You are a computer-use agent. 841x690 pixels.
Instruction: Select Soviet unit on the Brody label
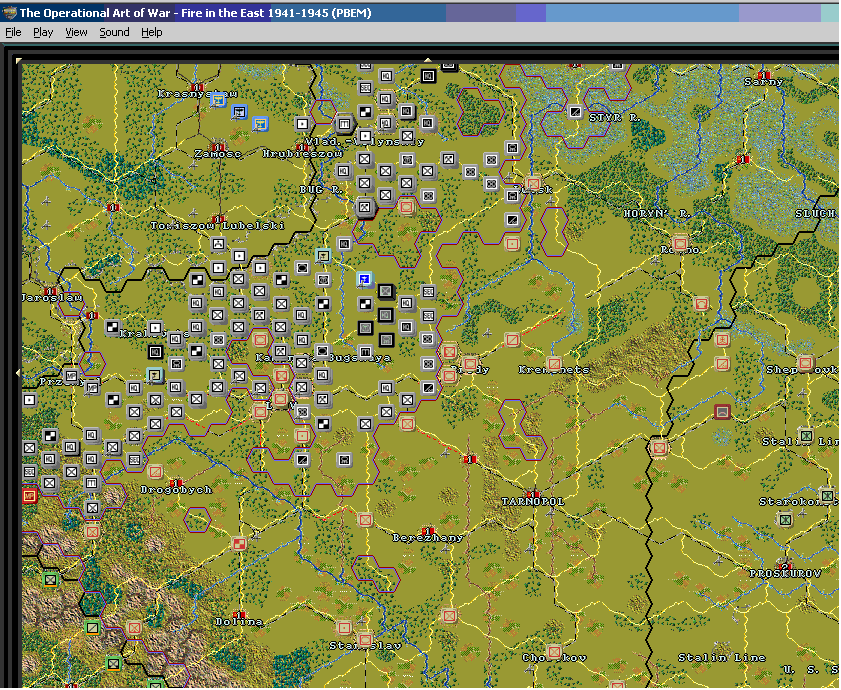click(470, 363)
